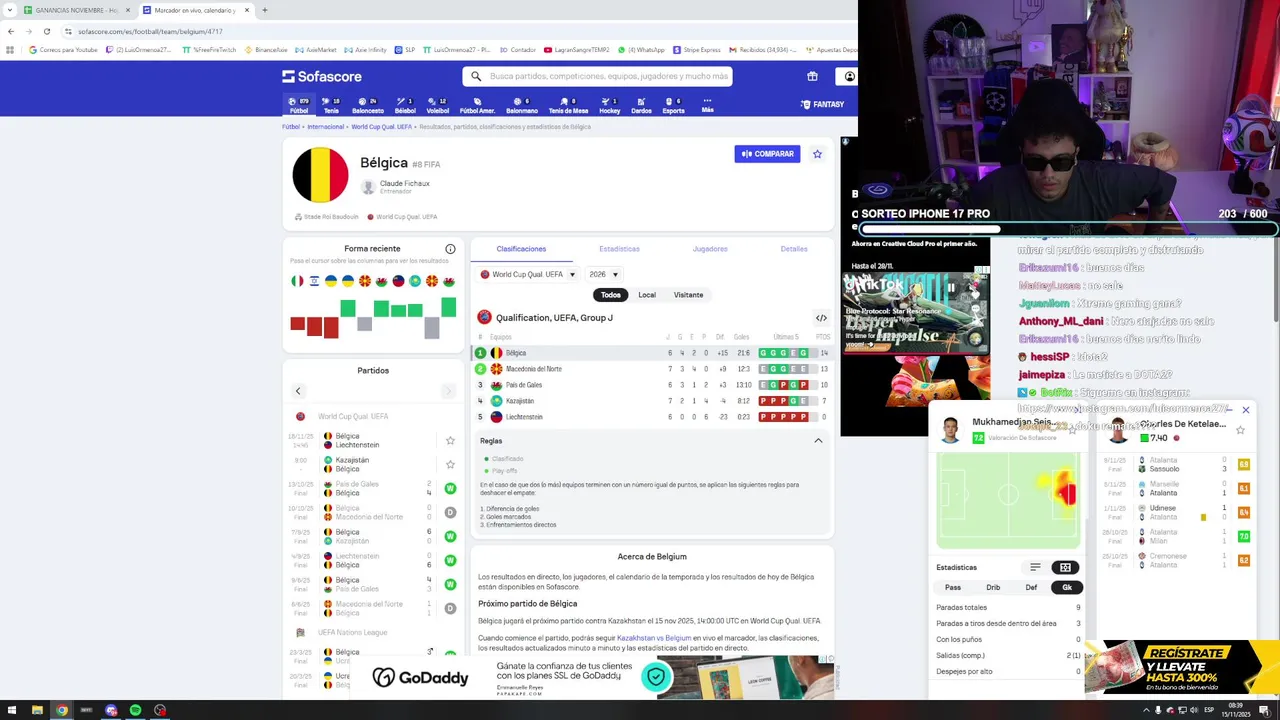Select the Fútbol Amer. sport icon
Image resolution: width=1280 pixels, height=720 pixels.
[477, 105]
